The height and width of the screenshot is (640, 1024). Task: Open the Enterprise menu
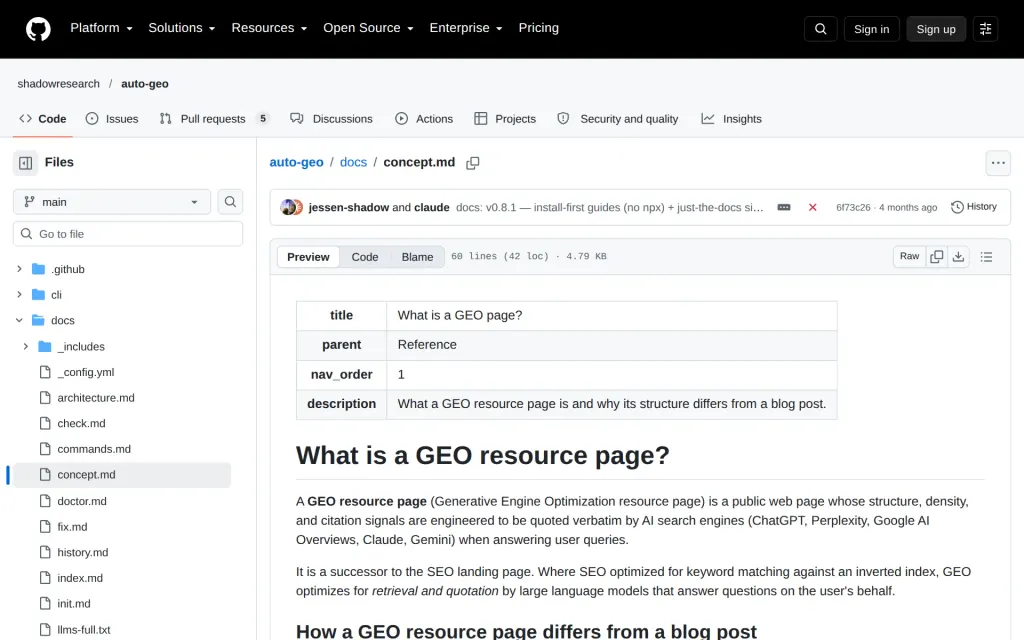466,28
